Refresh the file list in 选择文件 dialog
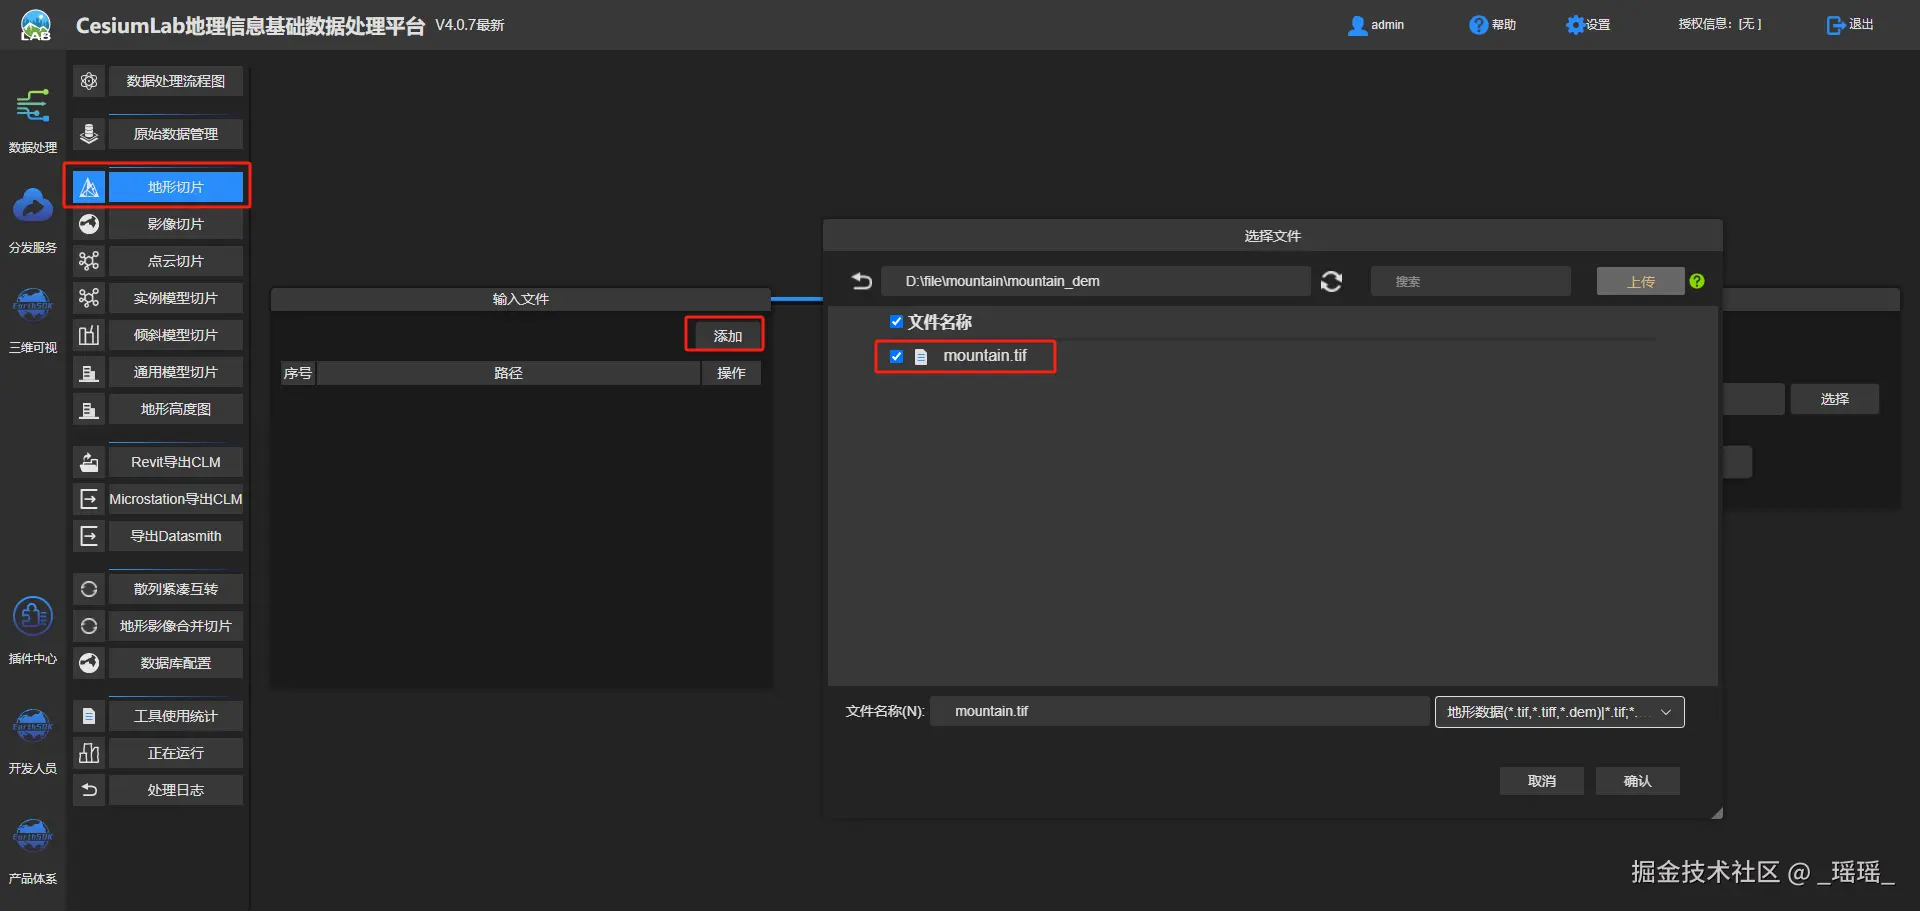Image resolution: width=1920 pixels, height=911 pixels. [1331, 282]
